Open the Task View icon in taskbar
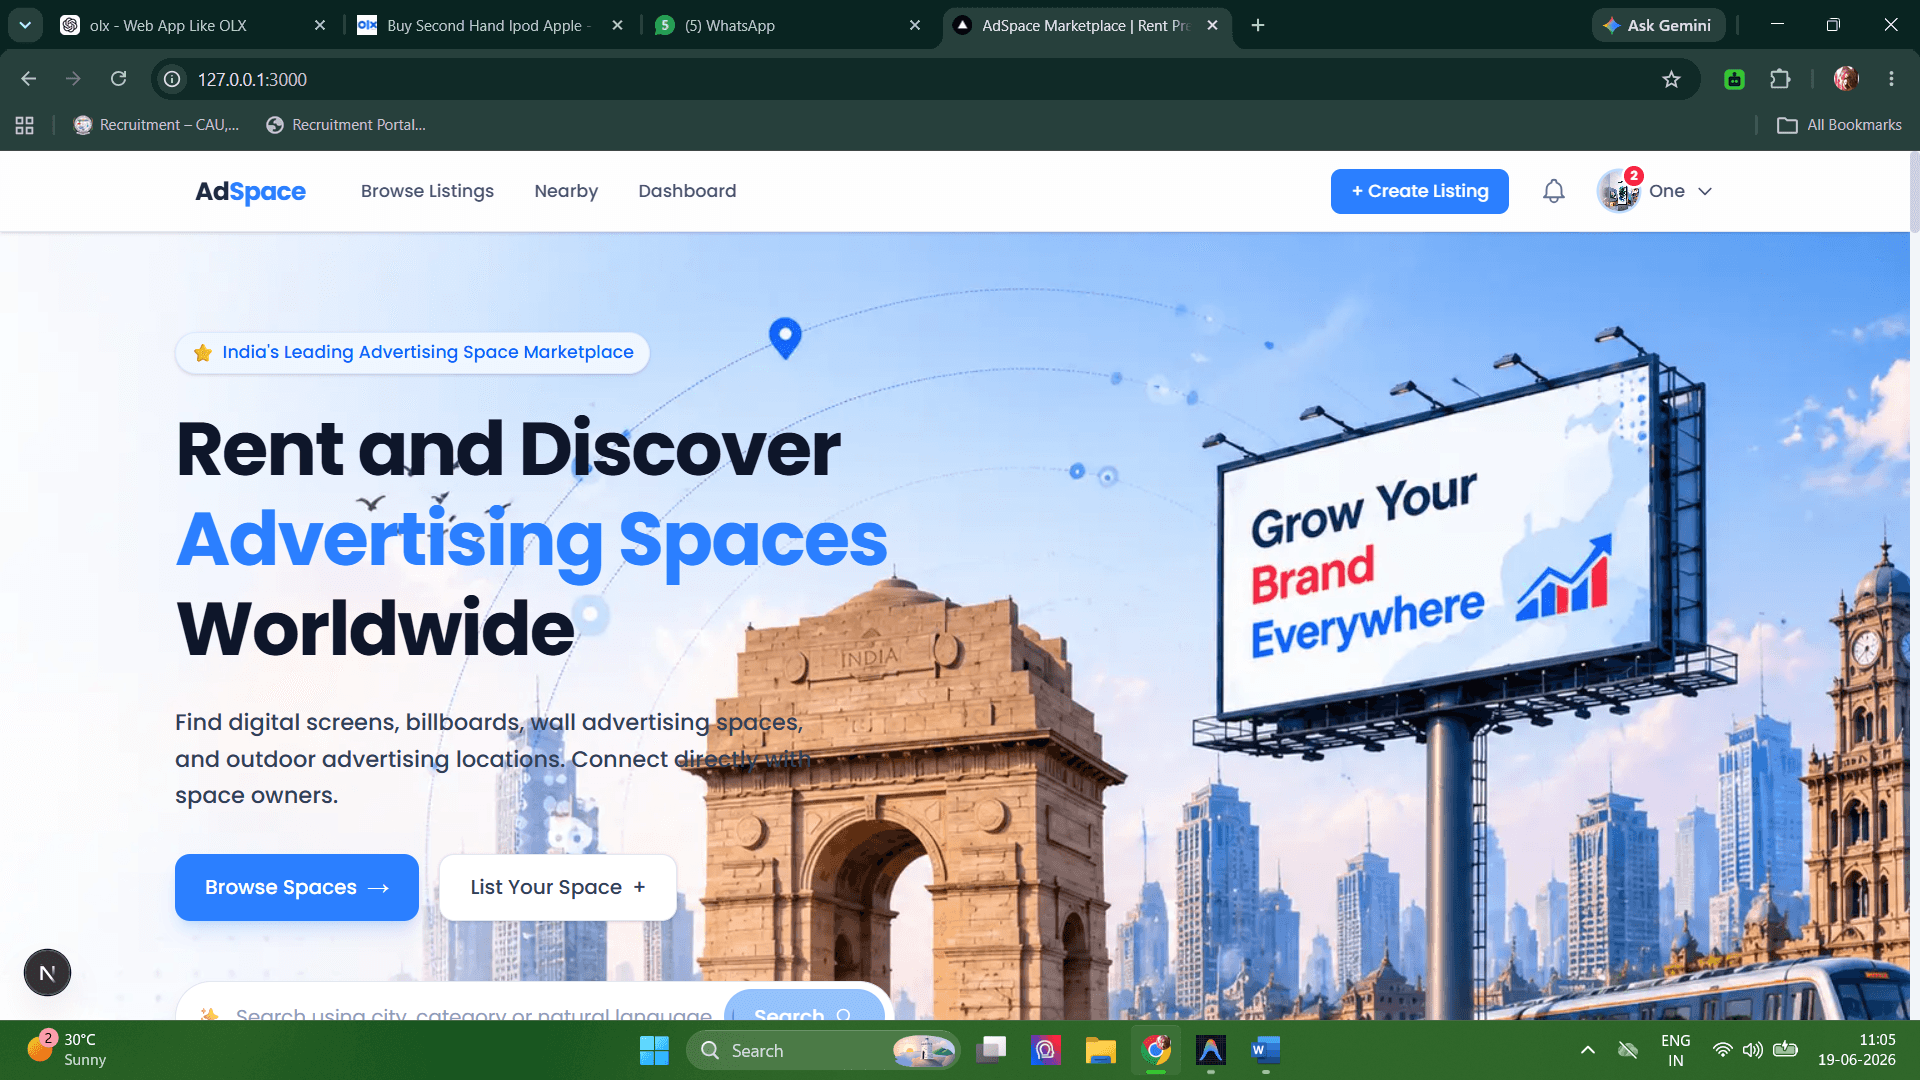Screen dimensions: 1920x1080 click(x=991, y=1050)
